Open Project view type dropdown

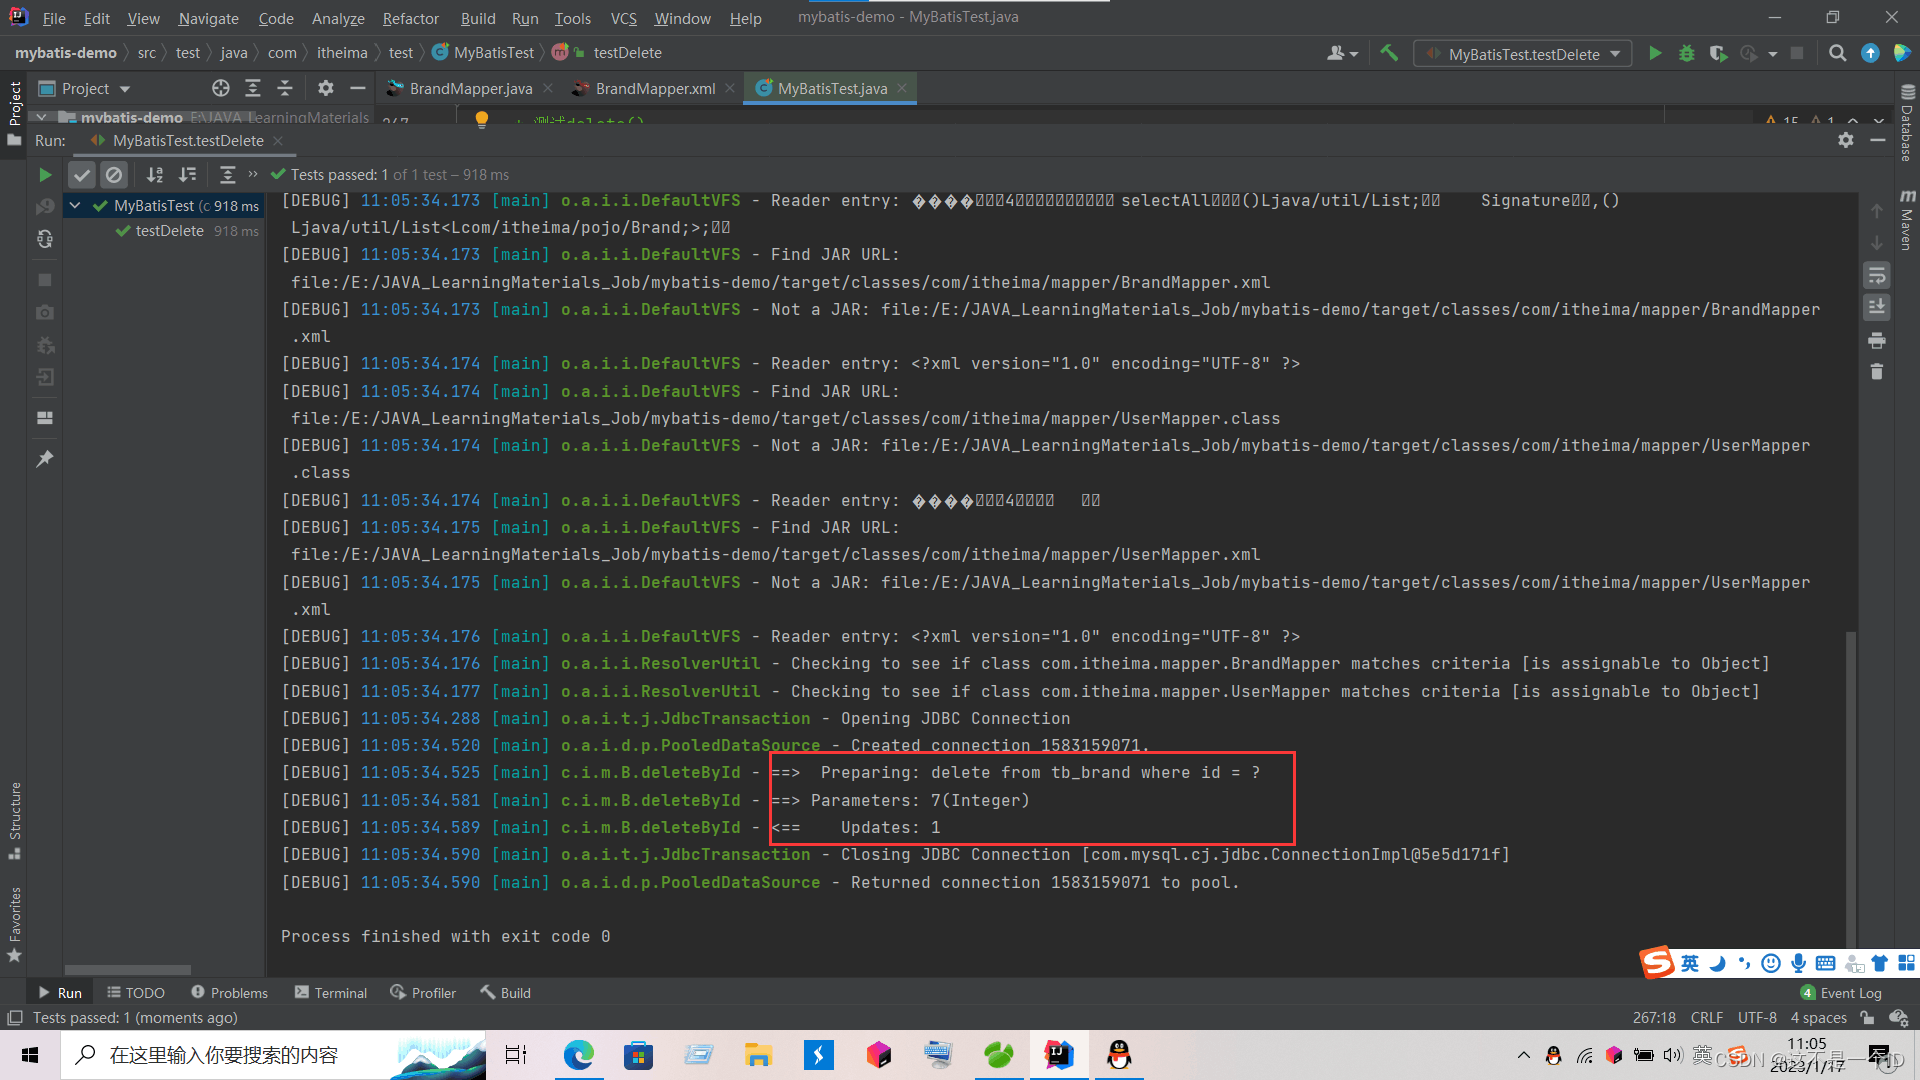[x=85, y=89]
